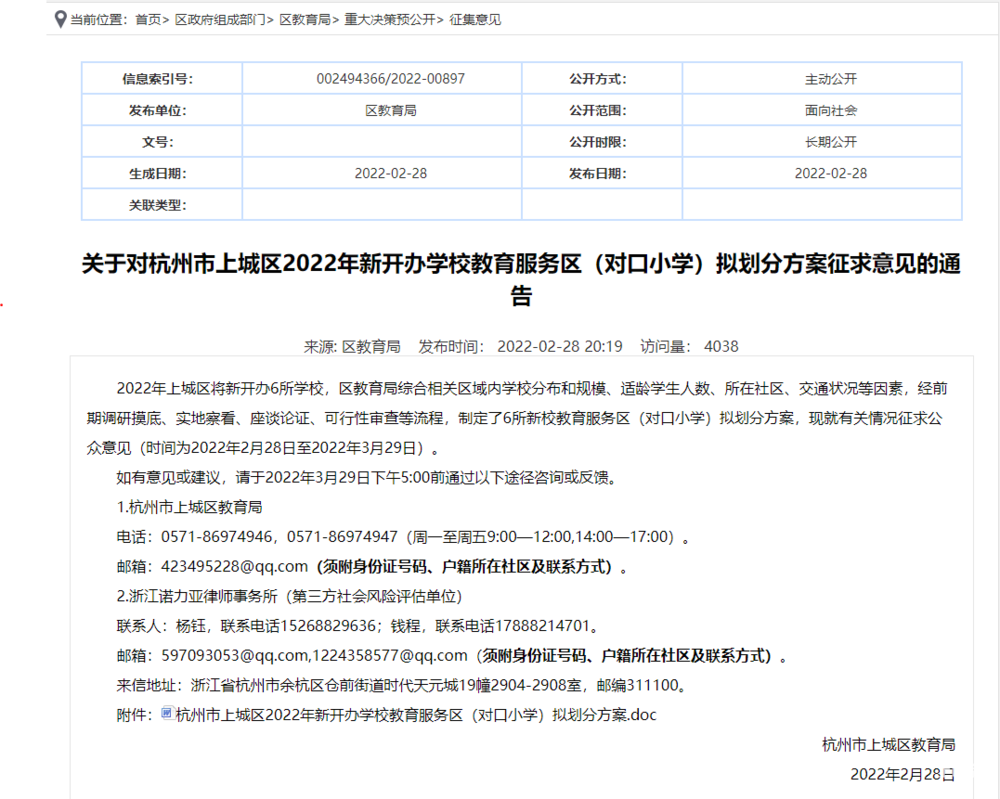Open the 首页 breadcrumb link
Viewport: 1000px width, 799px height.
click(x=148, y=20)
